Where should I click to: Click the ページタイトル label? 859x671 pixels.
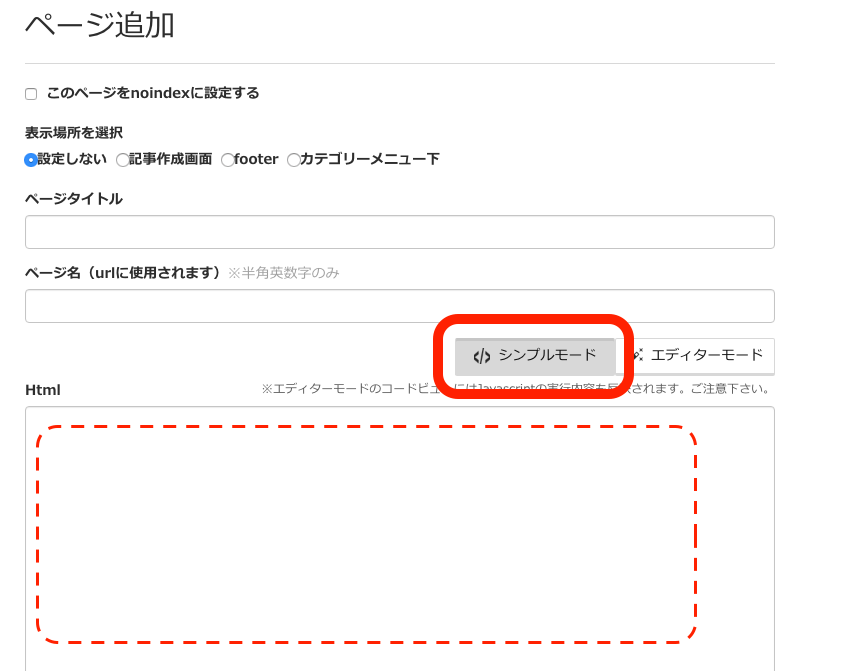tap(74, 199)
